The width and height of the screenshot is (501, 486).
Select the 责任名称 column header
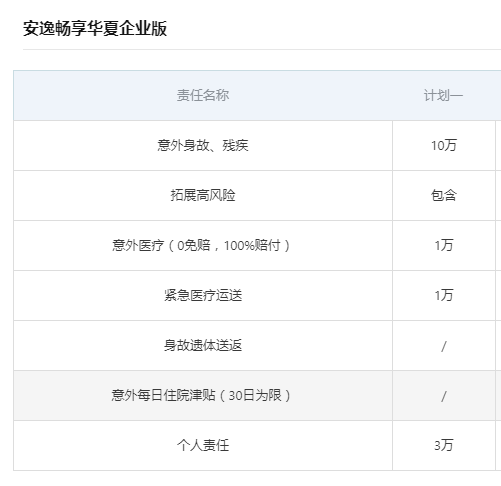(x=203, y=95)
